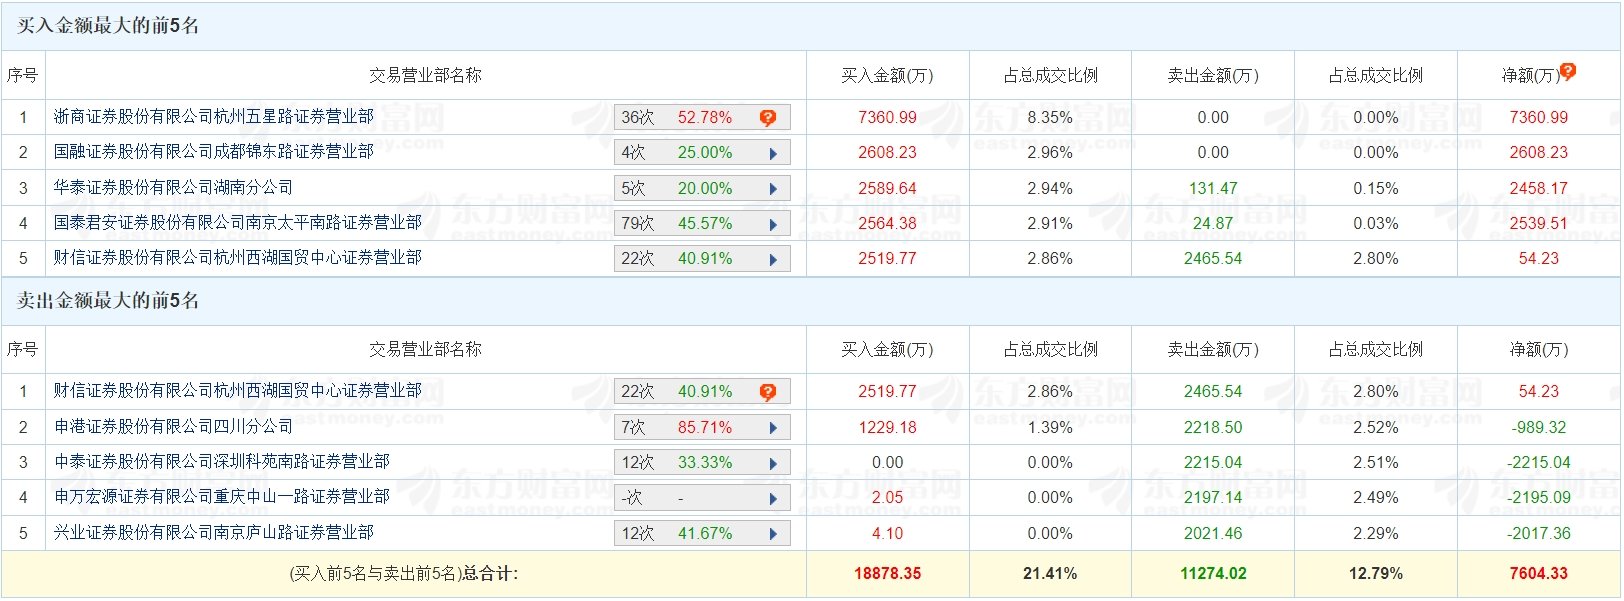Click 交易营业部名称 header in bottom table
This screenshot has height=601, width=1624.
click(x=425, y=350)
